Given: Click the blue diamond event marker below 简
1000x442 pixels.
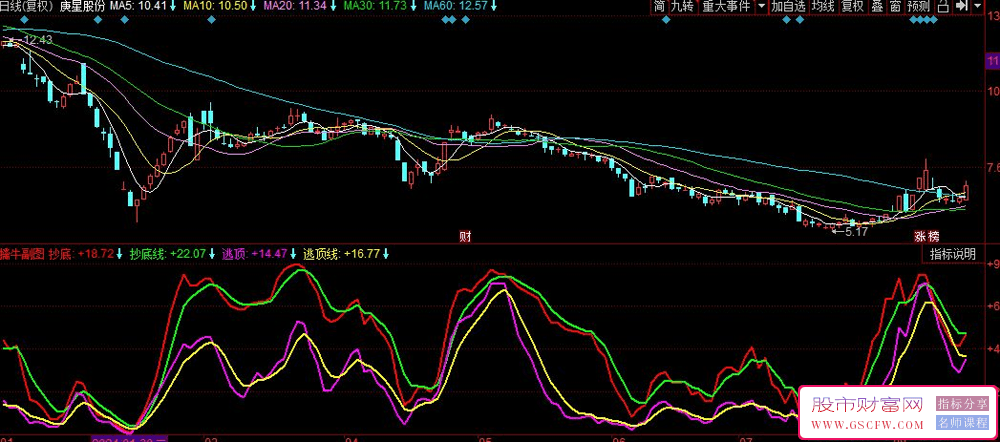Looking at the screenshot, I should tap(666, 20).
